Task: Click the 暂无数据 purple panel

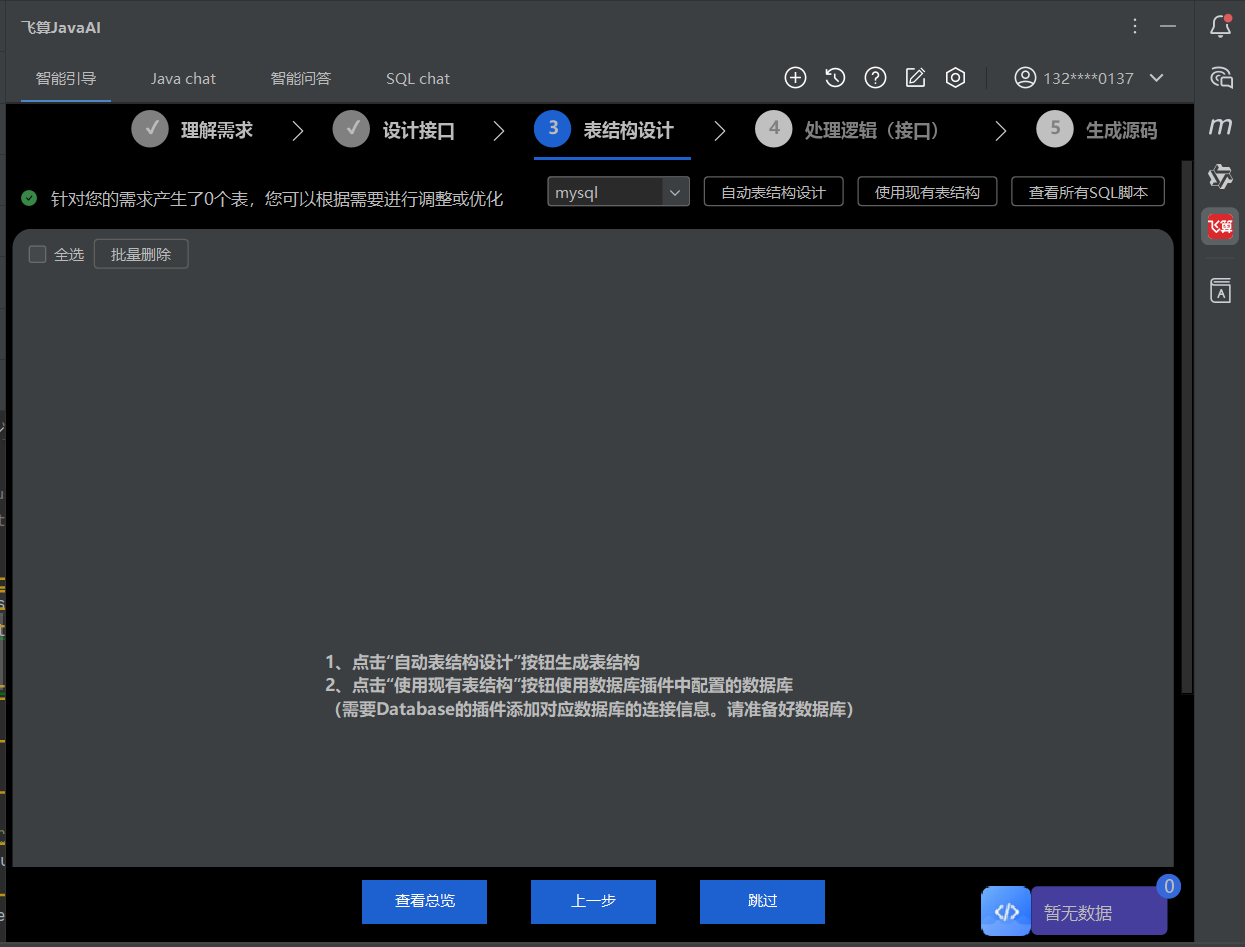Action: (x=1099, y=912)
